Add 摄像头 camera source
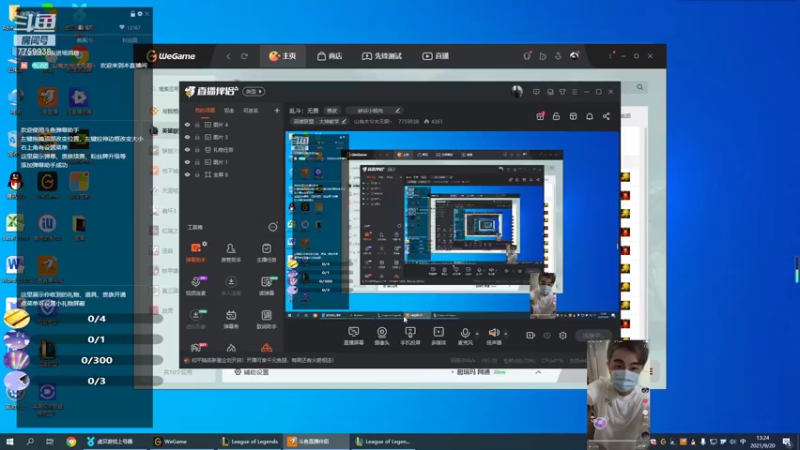This screenshot has height=450, width=800. coord(382,336)
